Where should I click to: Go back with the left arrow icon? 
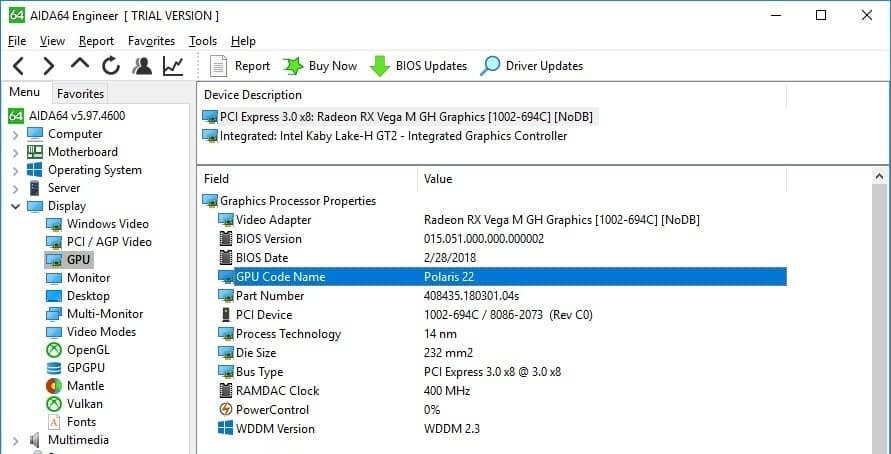click(x=18, y=66)
